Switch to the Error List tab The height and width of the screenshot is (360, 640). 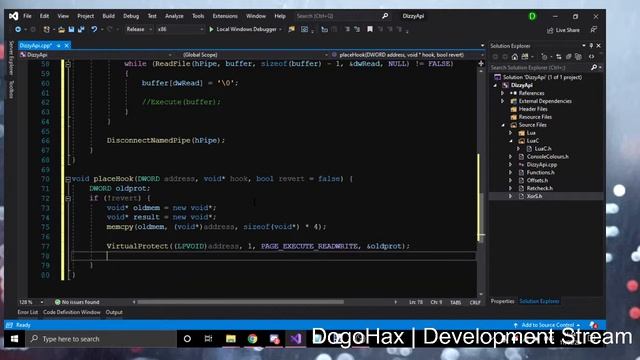(27, 312)
